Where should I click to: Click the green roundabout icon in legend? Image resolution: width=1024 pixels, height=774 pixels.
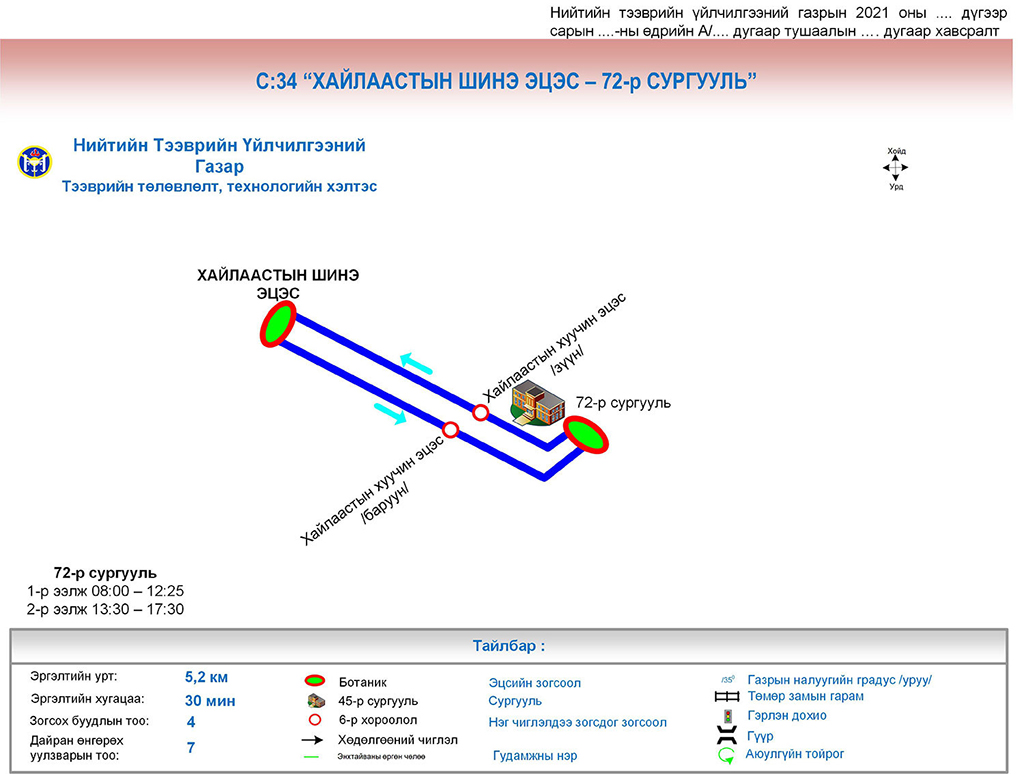727,756
